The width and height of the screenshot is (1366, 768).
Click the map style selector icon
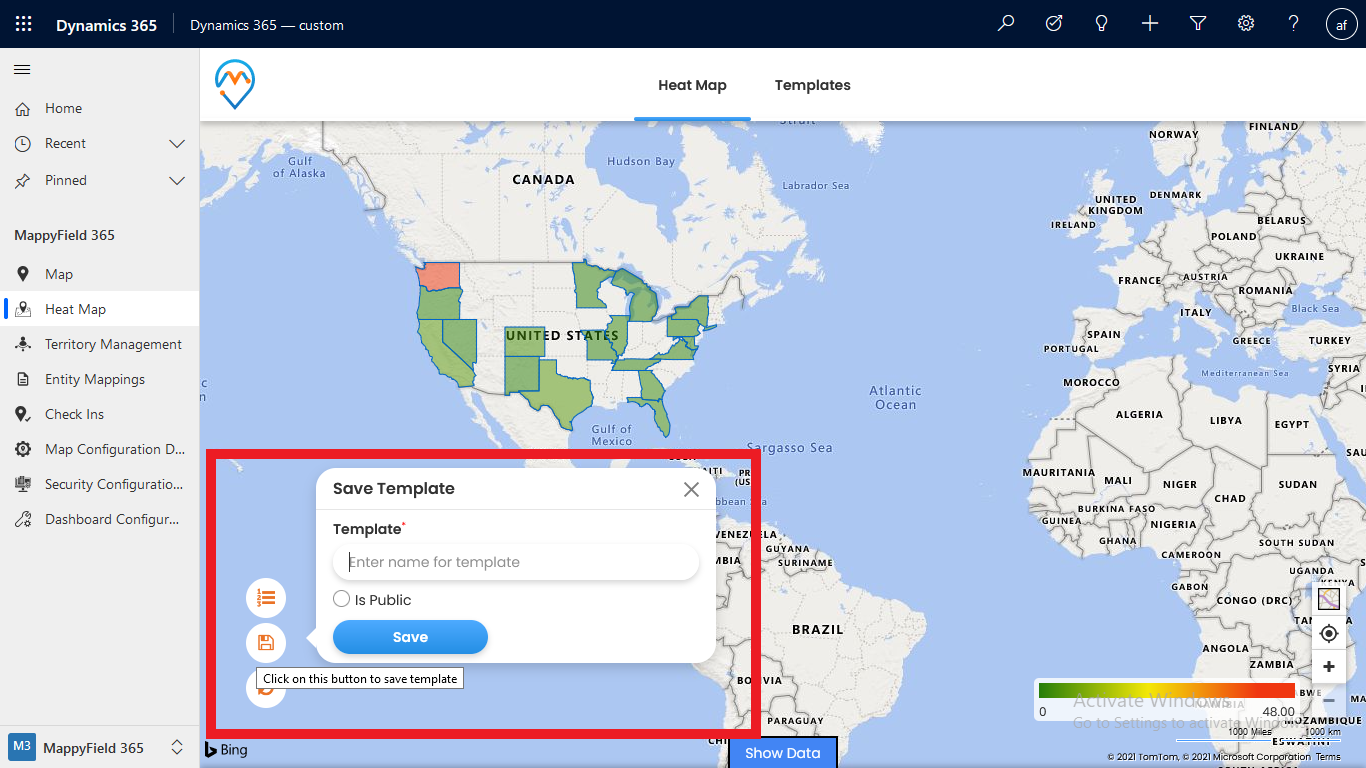[1329, 600]
